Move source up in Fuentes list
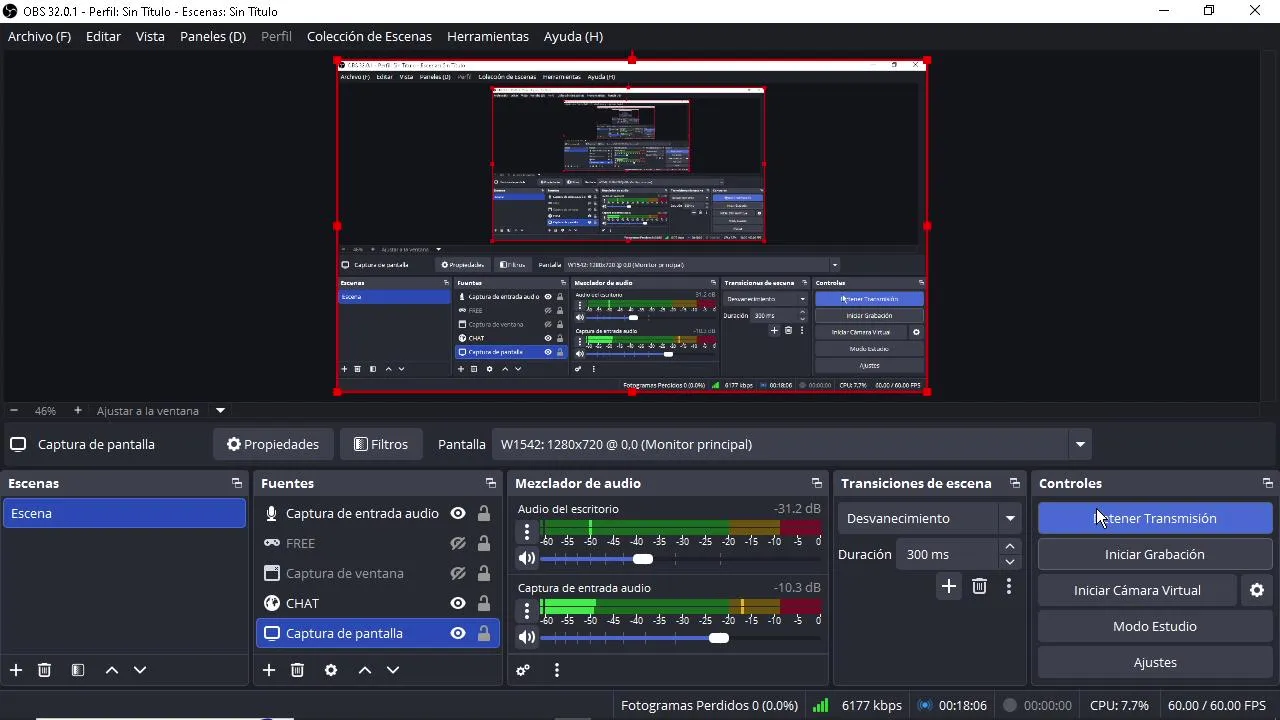 pos(365,670)
